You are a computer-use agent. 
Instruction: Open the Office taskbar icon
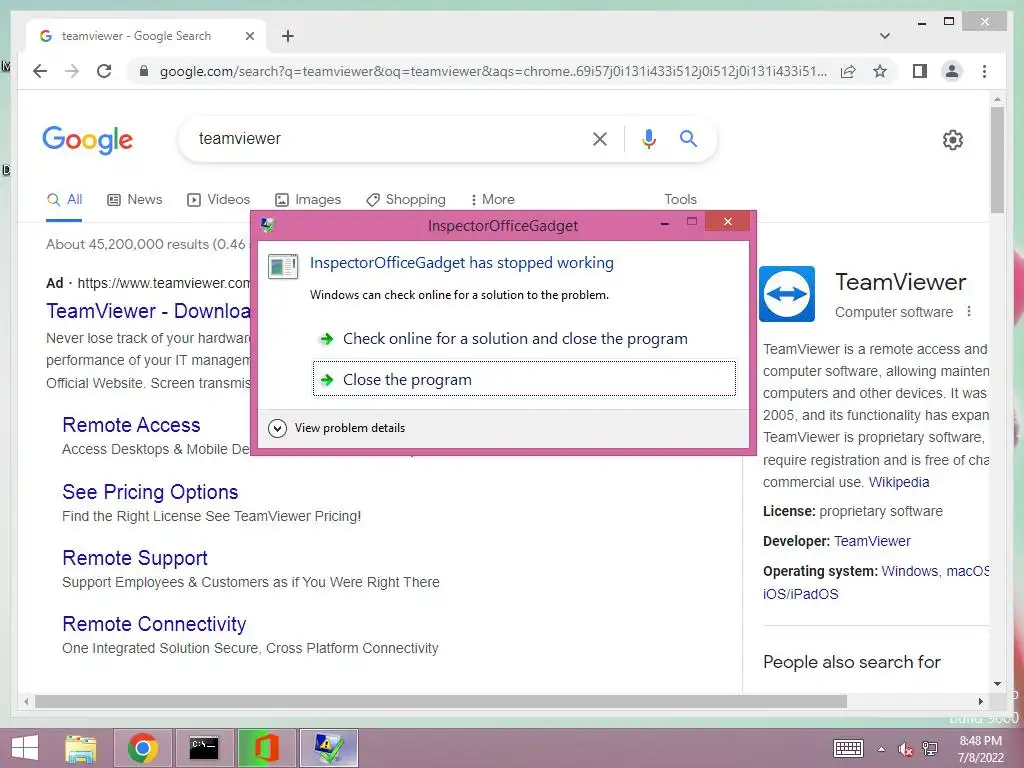pyautogui.click(x=266, y=748)
